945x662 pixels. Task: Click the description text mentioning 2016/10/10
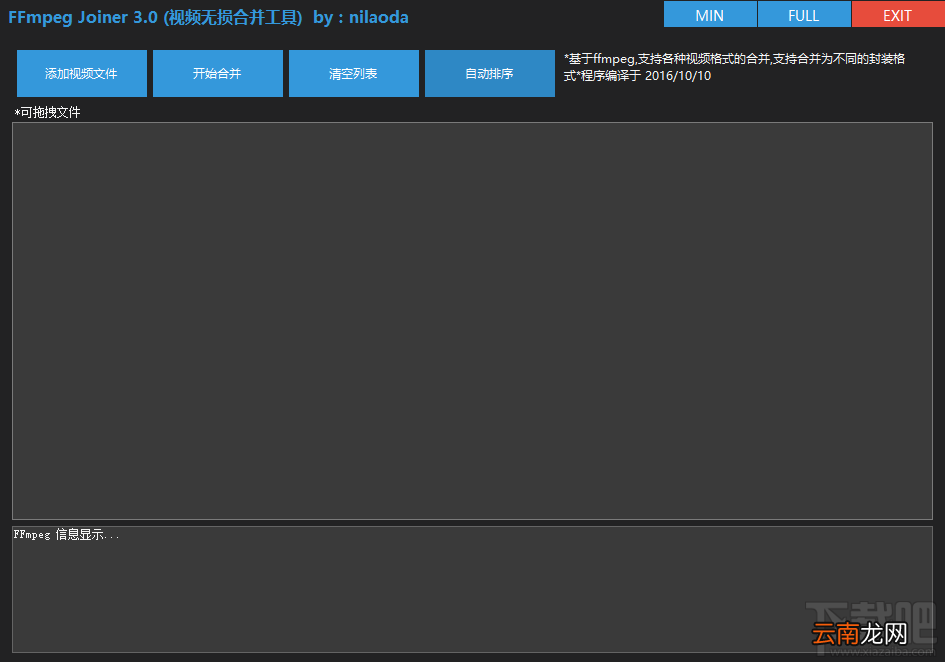(x=734, y=67)
